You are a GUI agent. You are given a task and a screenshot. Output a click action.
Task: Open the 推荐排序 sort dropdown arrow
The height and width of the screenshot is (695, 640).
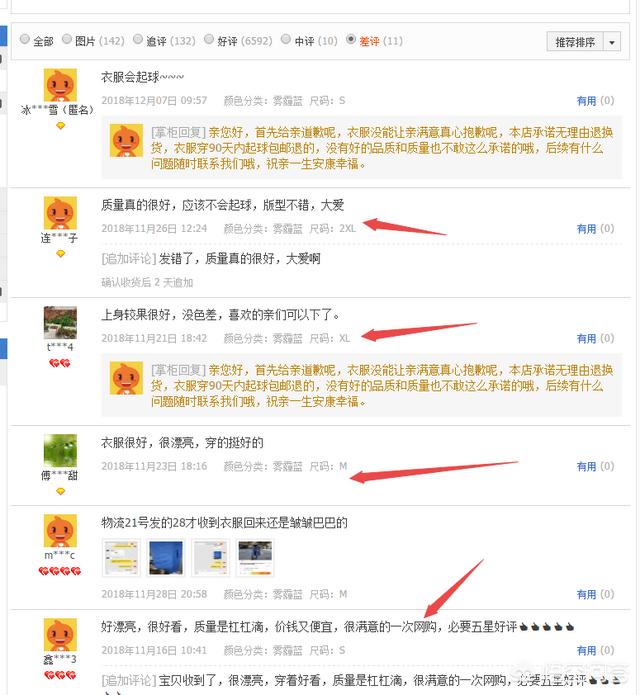click(612, 42)
